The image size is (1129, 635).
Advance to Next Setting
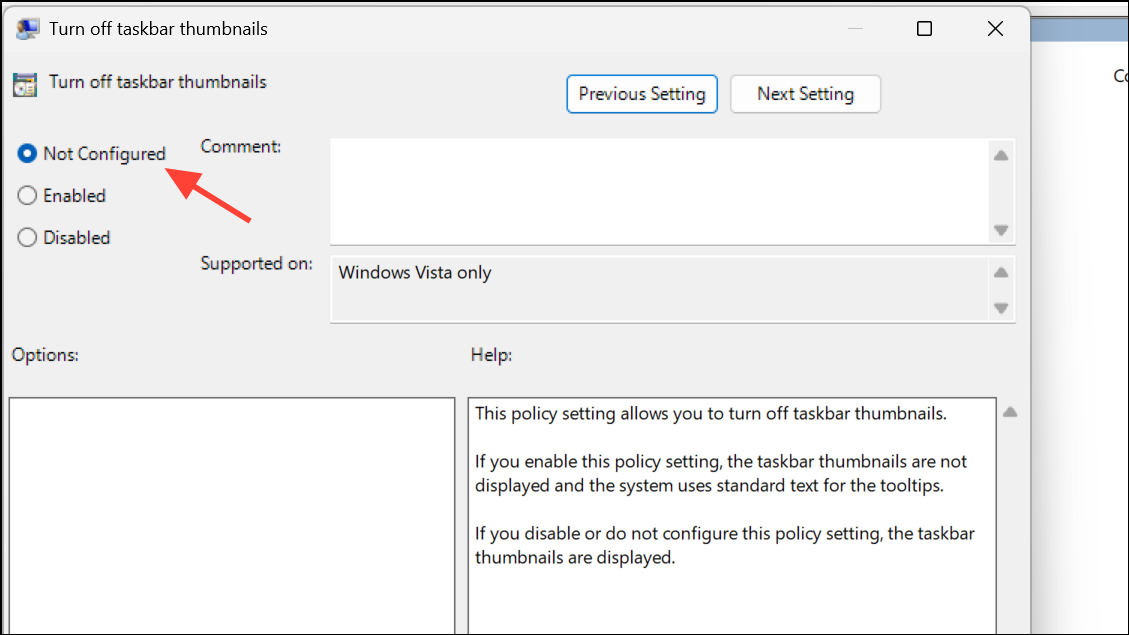pyautogui.click(x=805, y=94)
